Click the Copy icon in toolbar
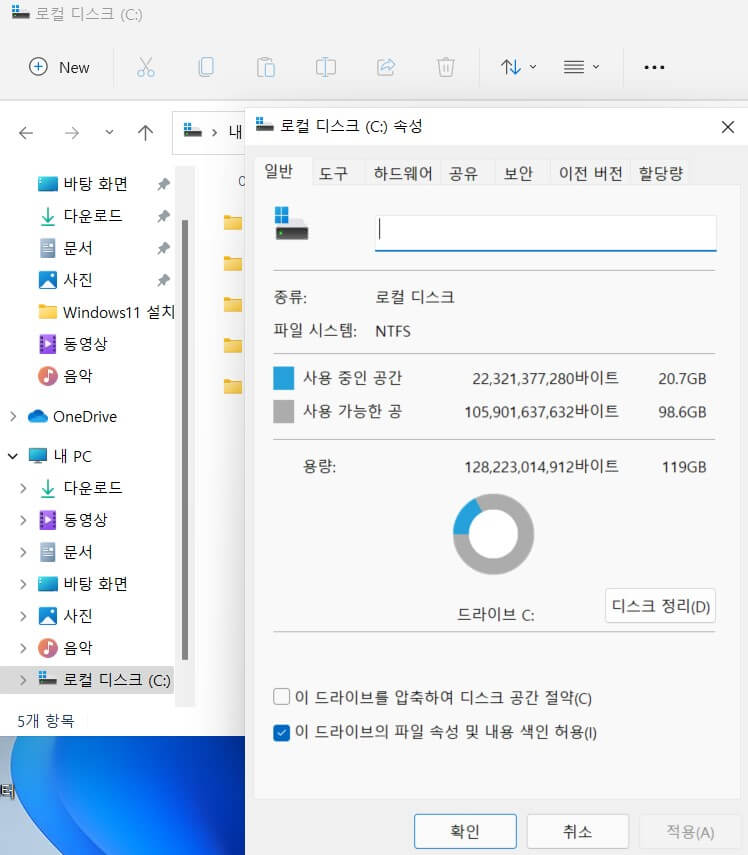The image size is (748, 855). pos(206,67)
